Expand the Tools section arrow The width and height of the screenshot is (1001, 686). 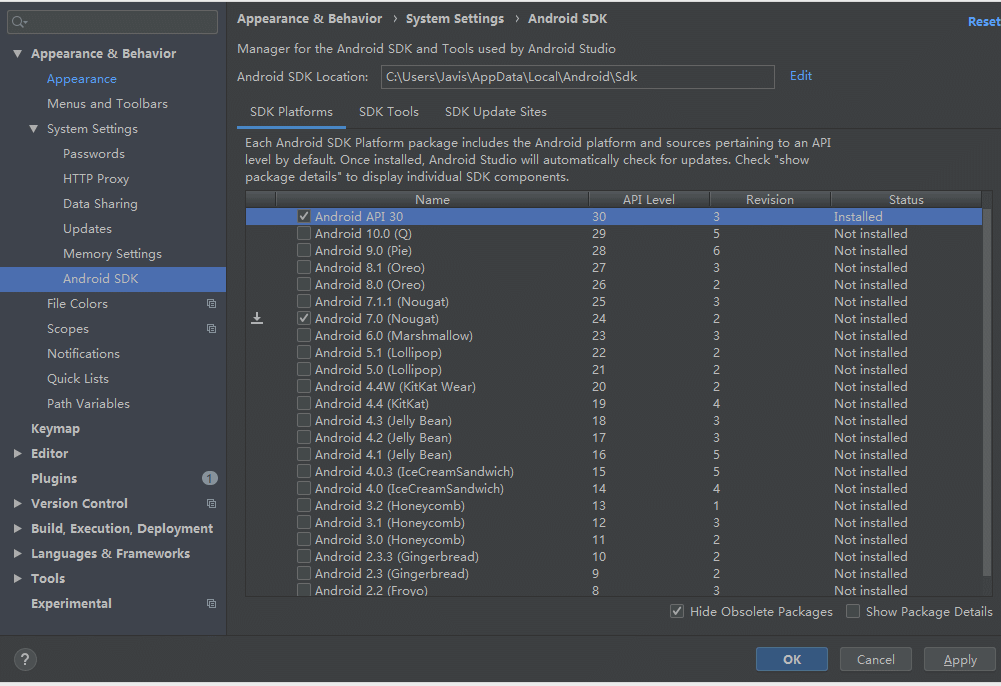17,578
